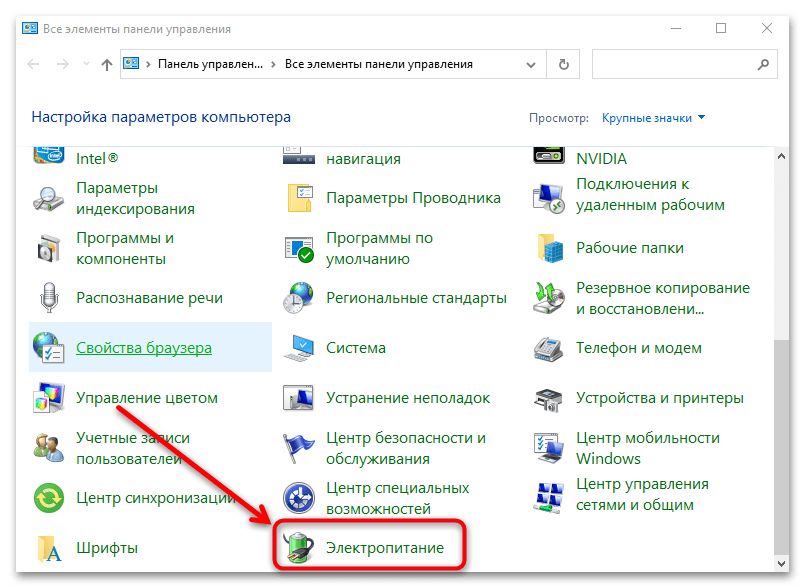805x588 pixels.
Task: Select Все элементы панели управления breadcrumb
Action: [x=378, y=65]
